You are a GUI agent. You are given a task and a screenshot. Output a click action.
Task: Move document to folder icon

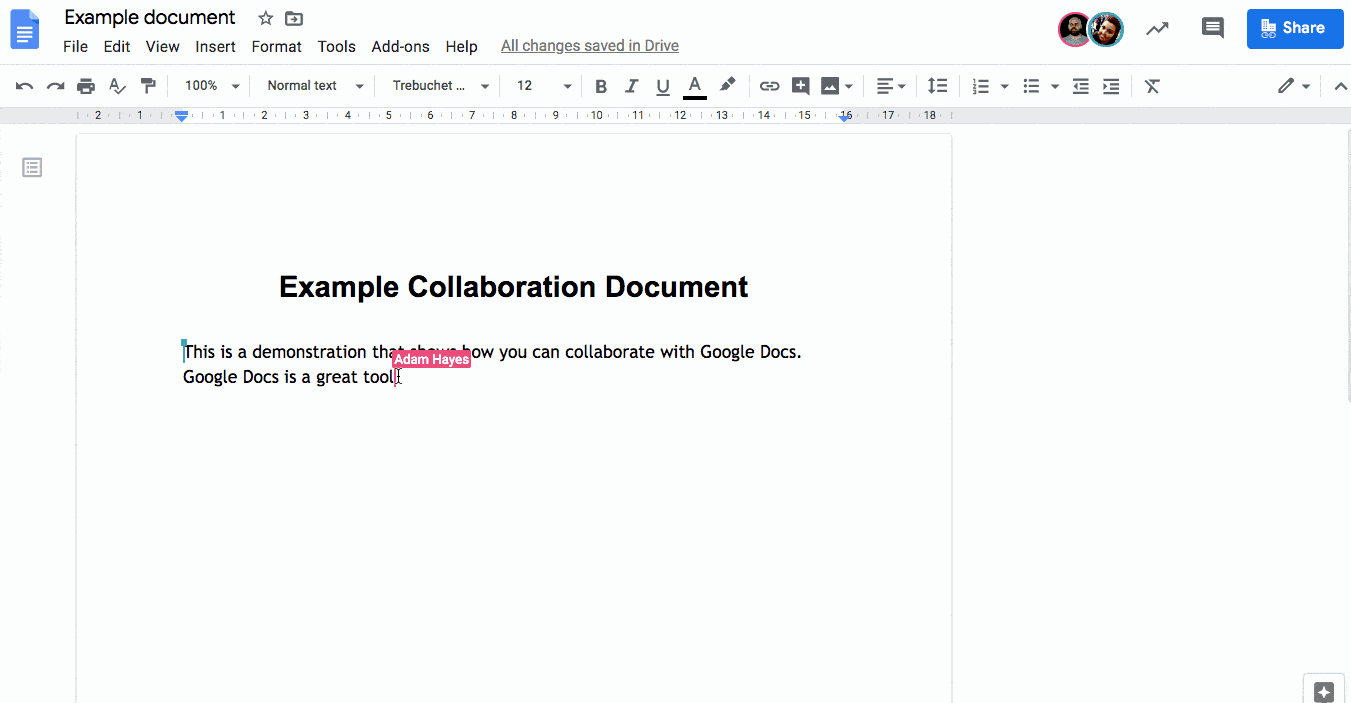pyautogui.click(x=293, y=18)
